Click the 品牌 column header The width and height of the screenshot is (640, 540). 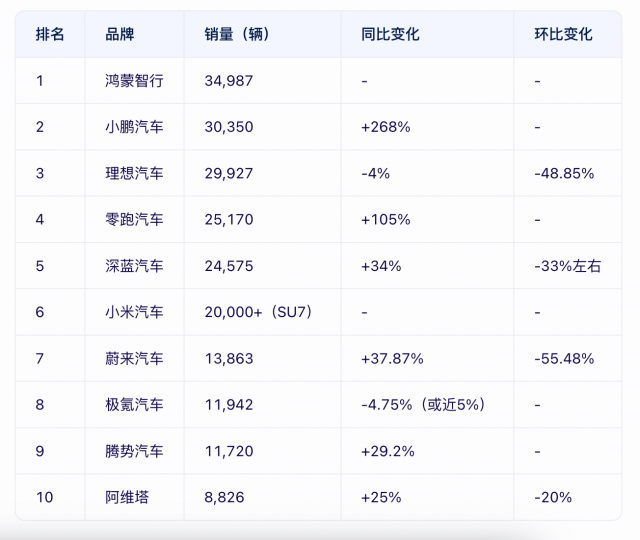120,34
